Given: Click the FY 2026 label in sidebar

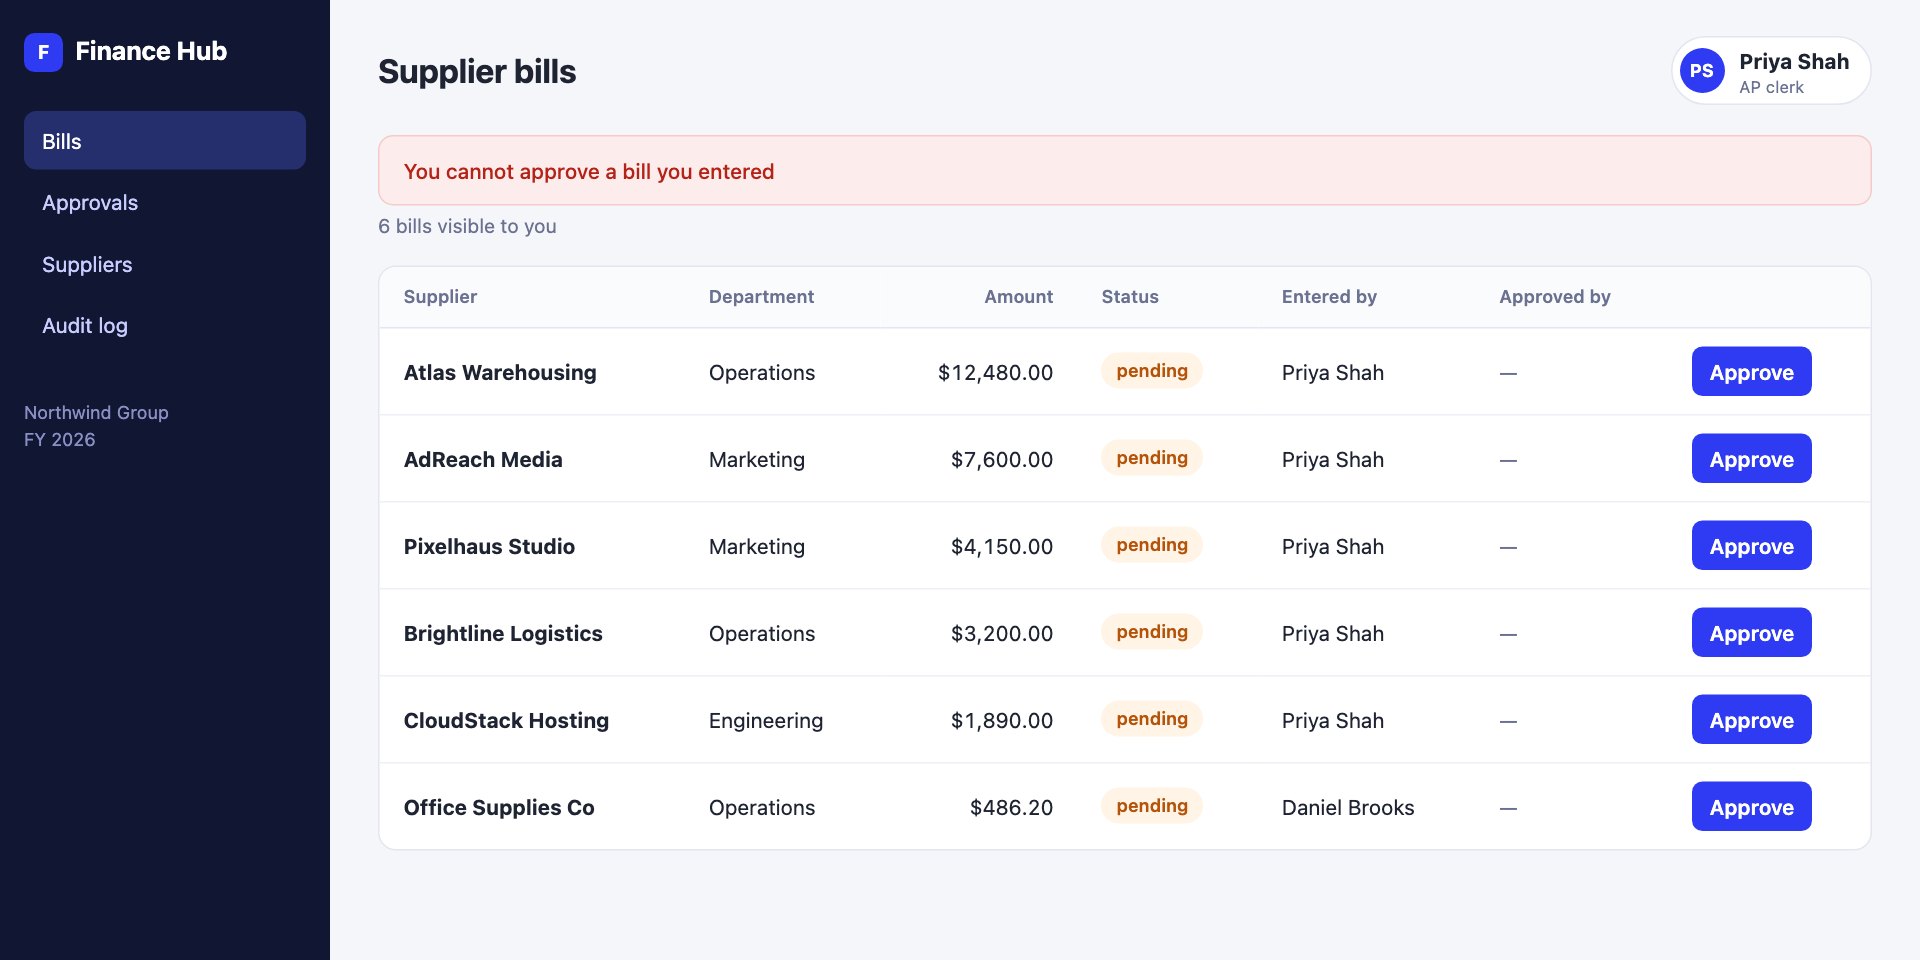Looking at the screenshot, I should [60, 440].
